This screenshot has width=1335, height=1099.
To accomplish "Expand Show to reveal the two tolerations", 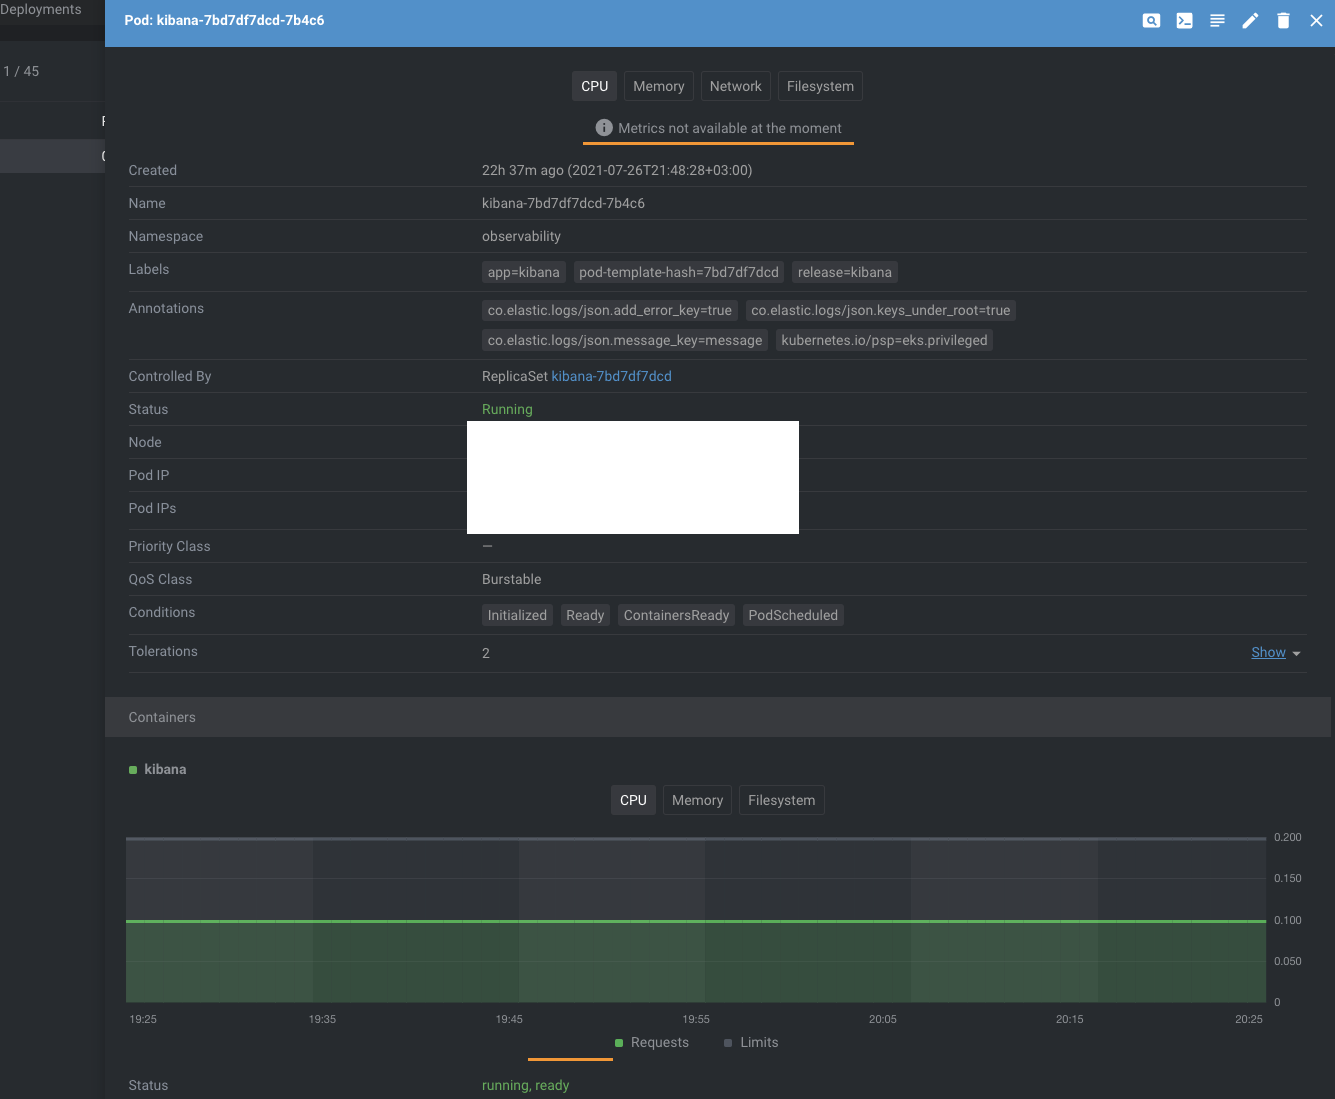I will point(1268,652).
